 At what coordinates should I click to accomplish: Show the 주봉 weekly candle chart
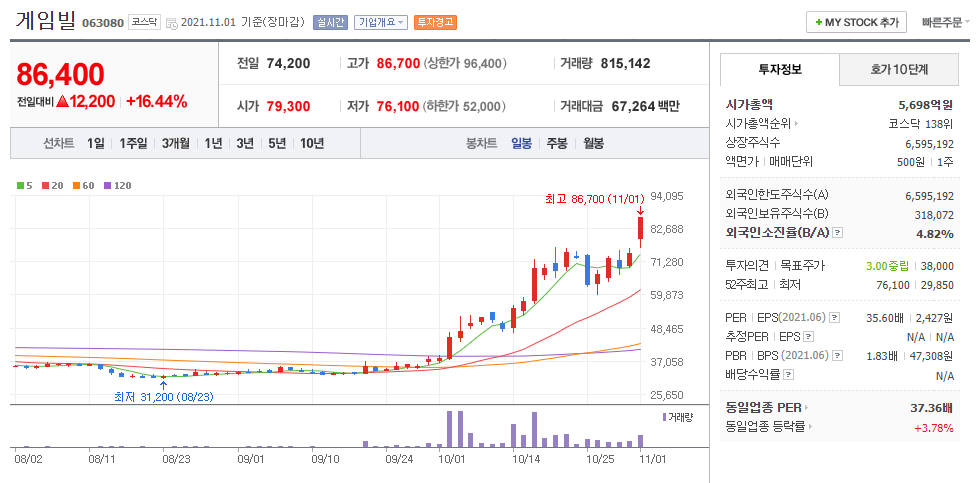coord(558,143)
